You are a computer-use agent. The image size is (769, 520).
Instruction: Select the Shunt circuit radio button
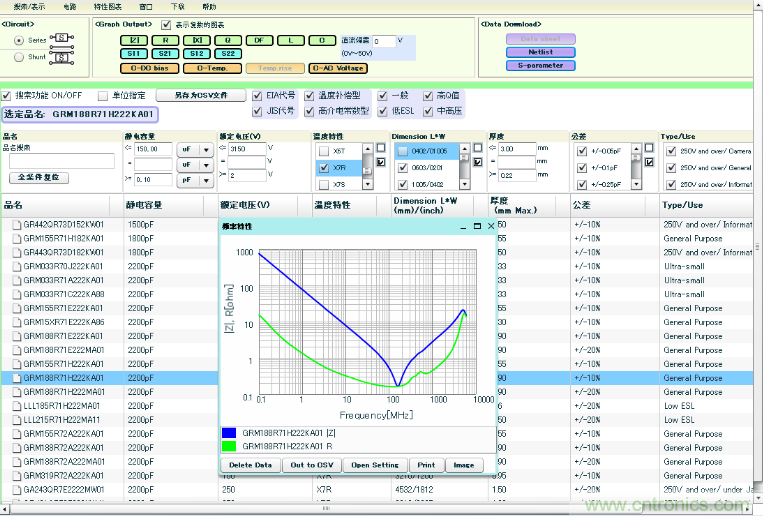[x=21, y=57]
